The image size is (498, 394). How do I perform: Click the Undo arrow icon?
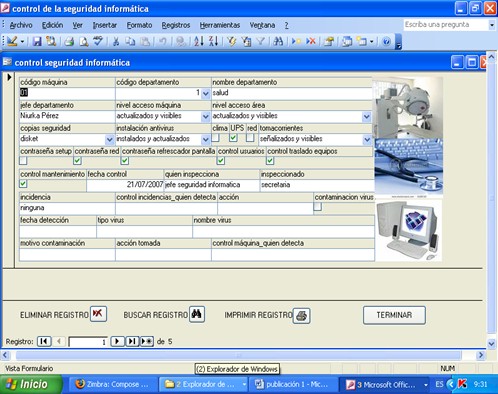tap(162, 41)
